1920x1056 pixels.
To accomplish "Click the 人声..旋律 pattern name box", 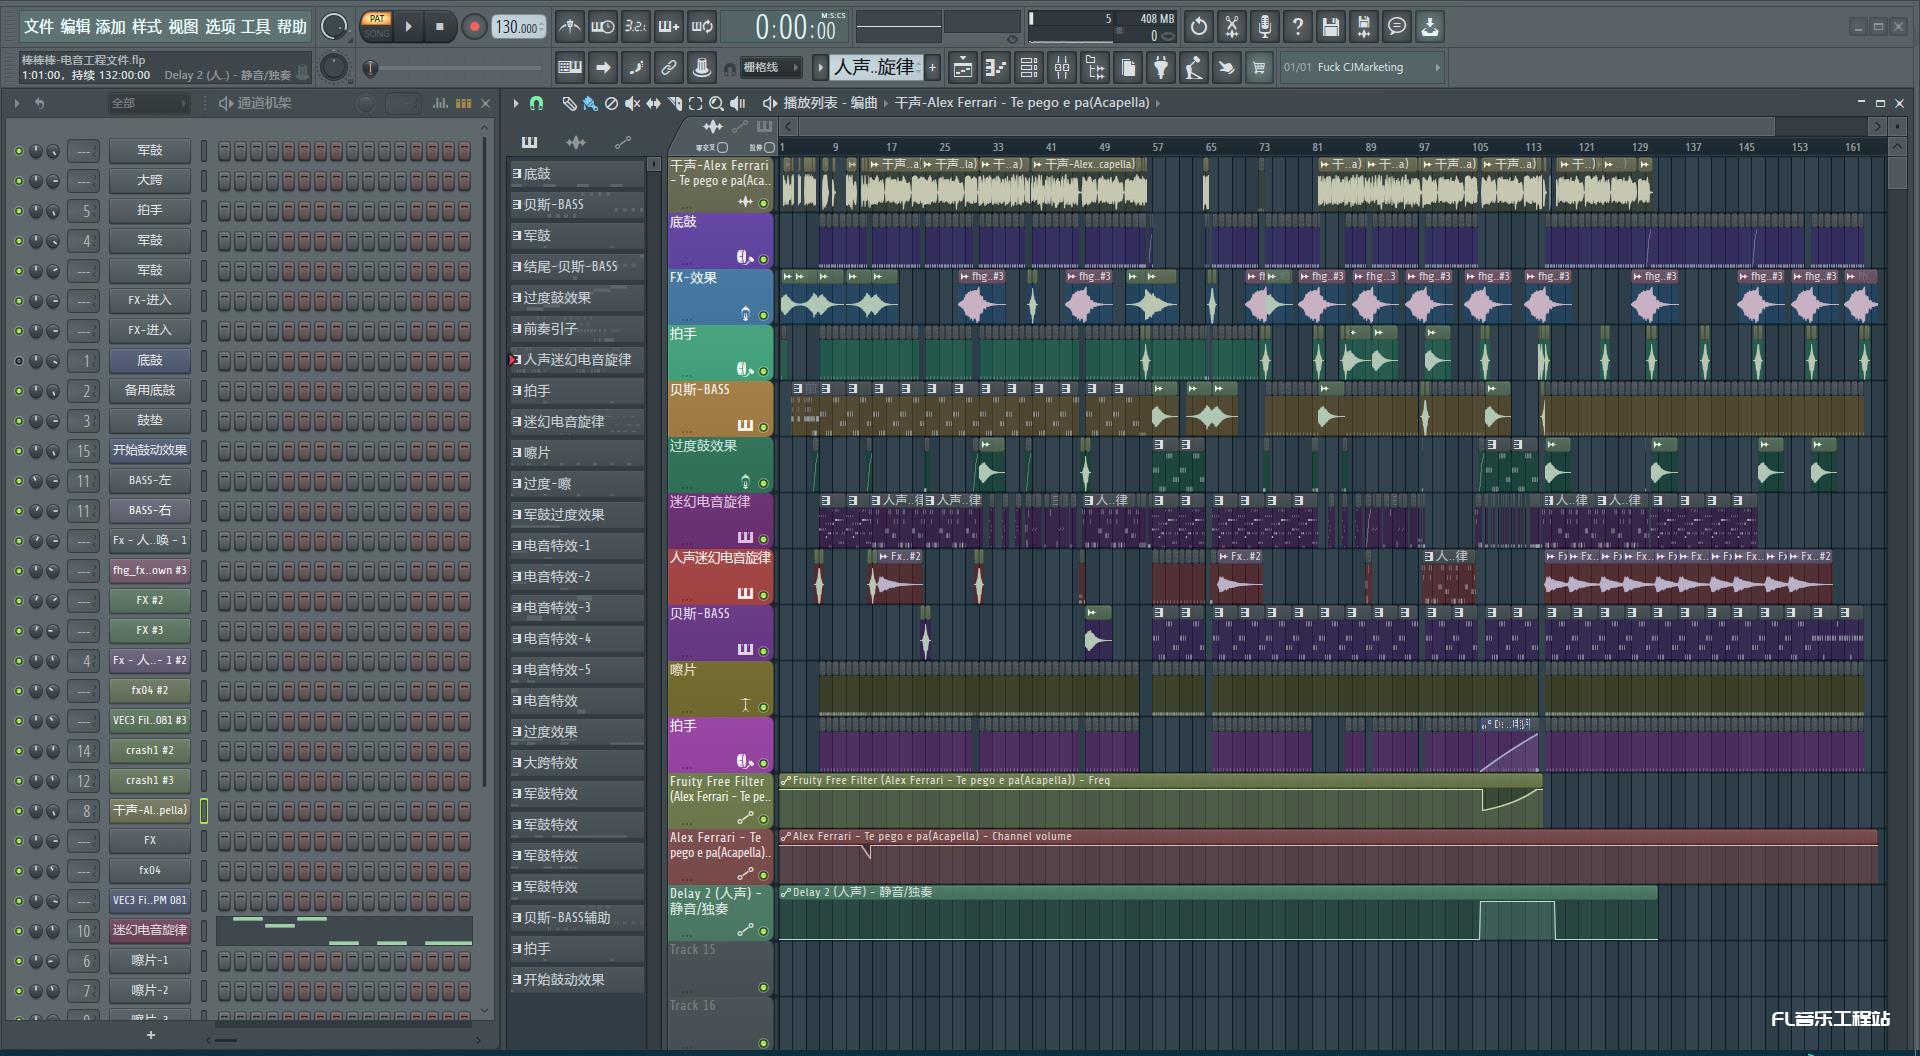I will click(x=875, y=68).
